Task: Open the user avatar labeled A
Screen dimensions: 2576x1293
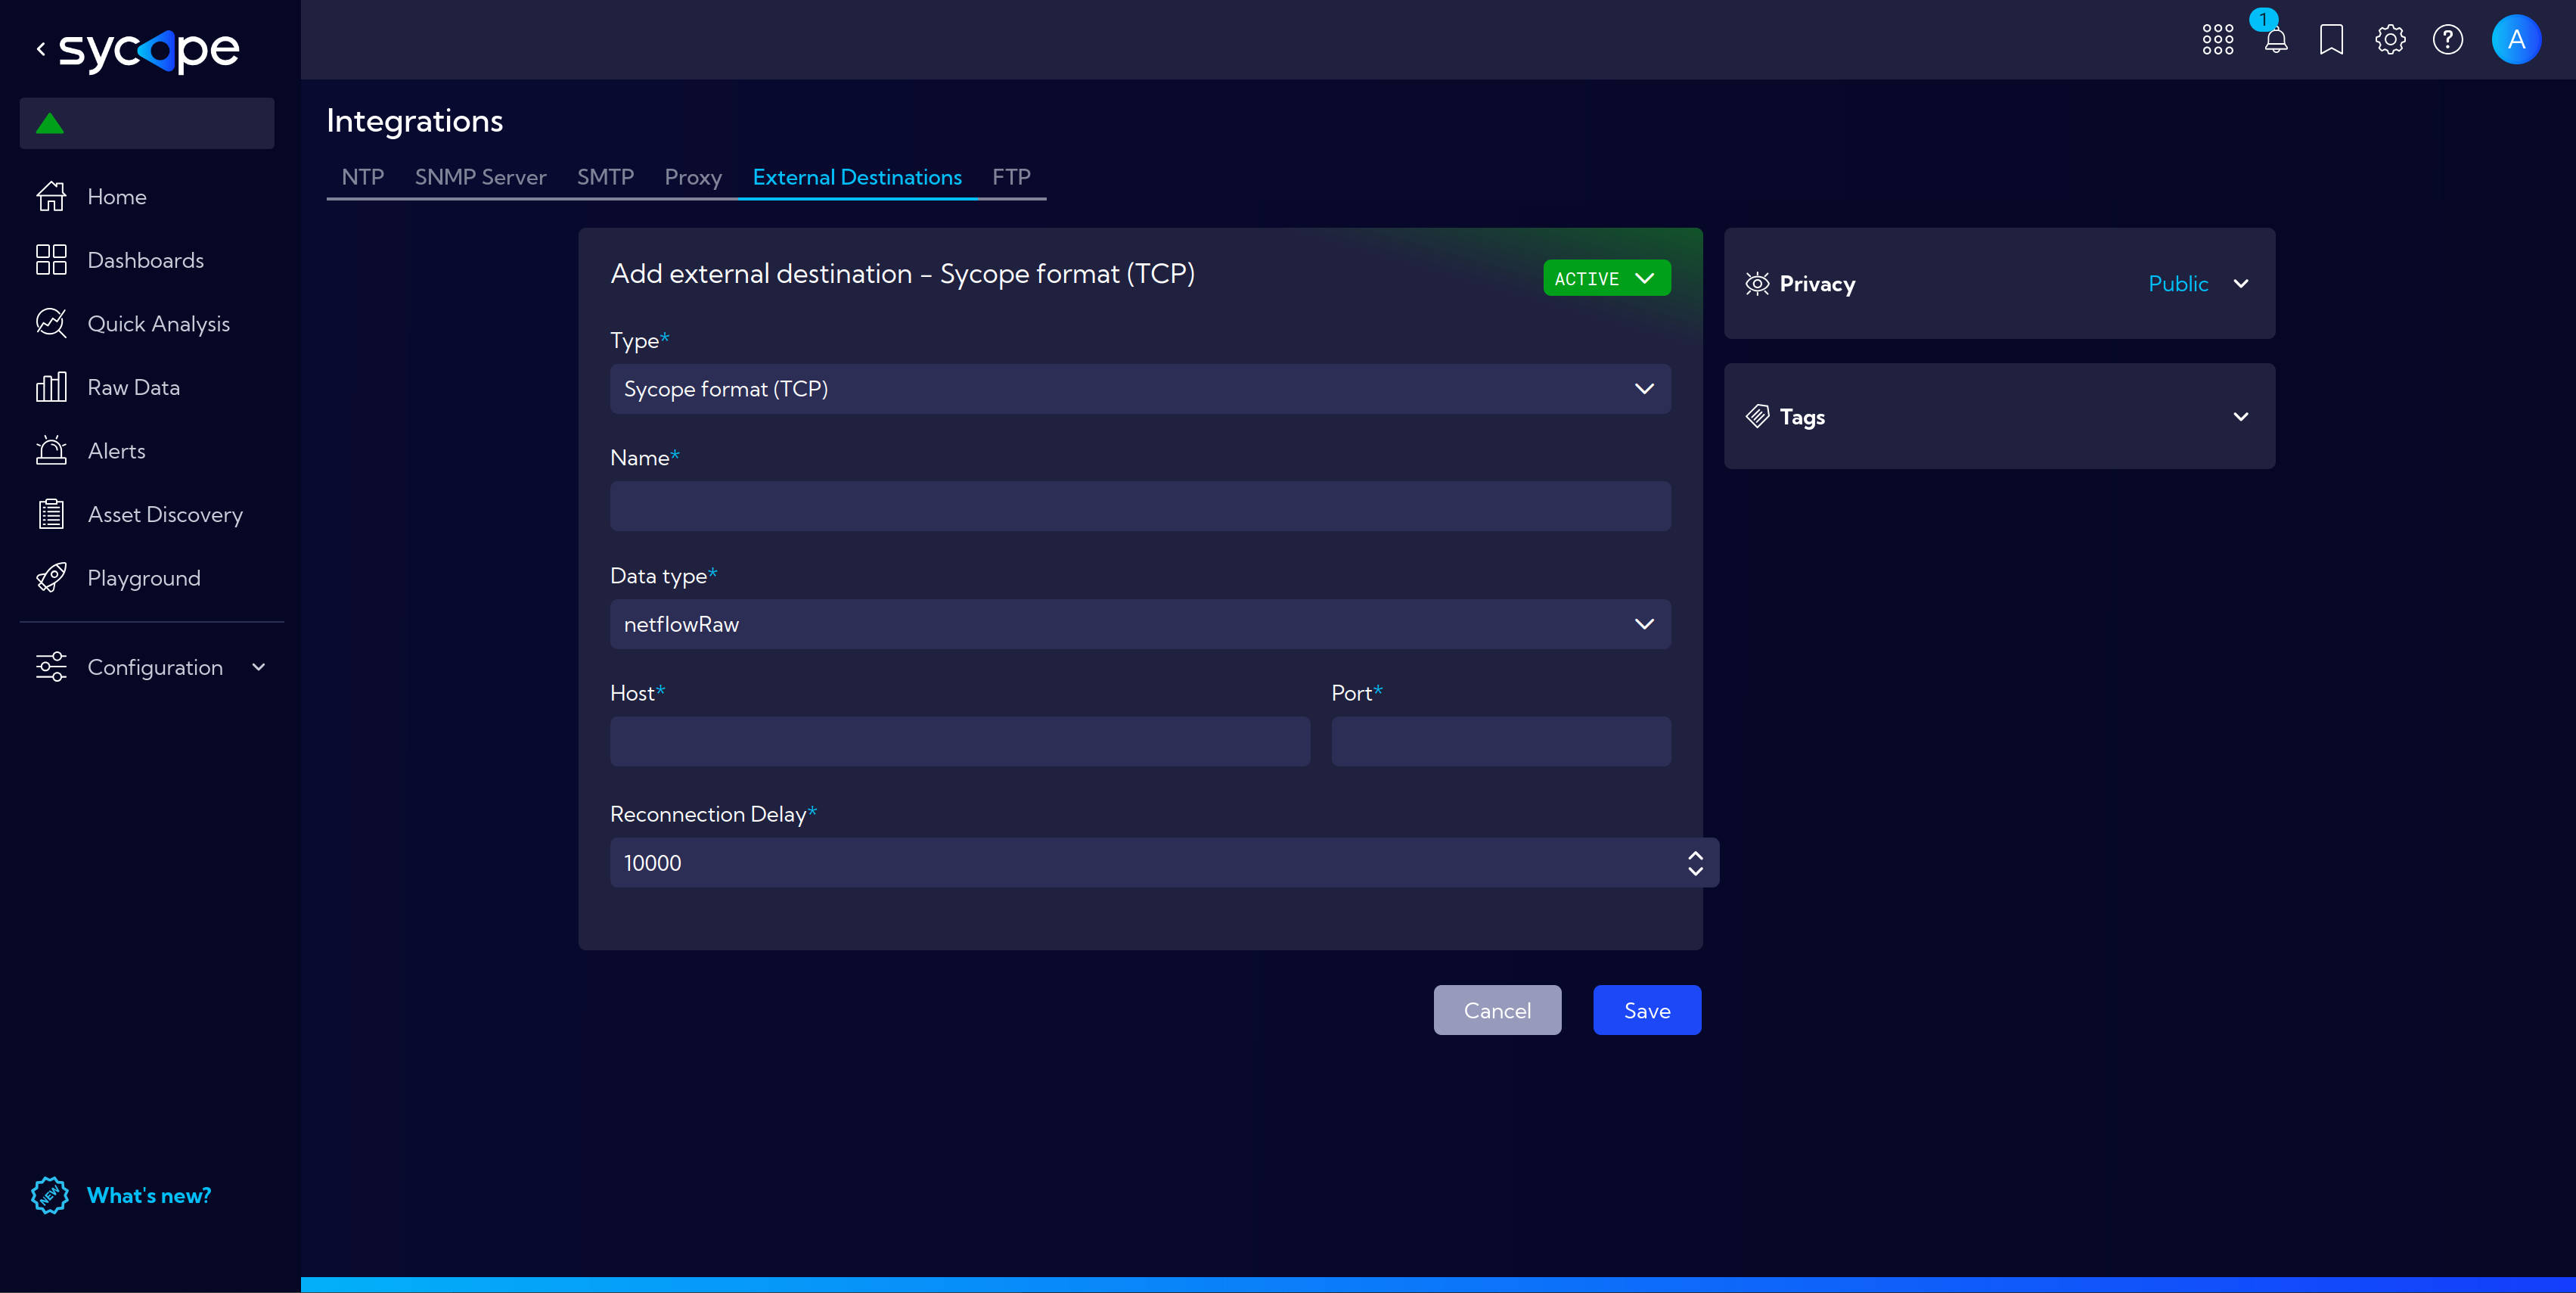Action: click(2516, 40)
